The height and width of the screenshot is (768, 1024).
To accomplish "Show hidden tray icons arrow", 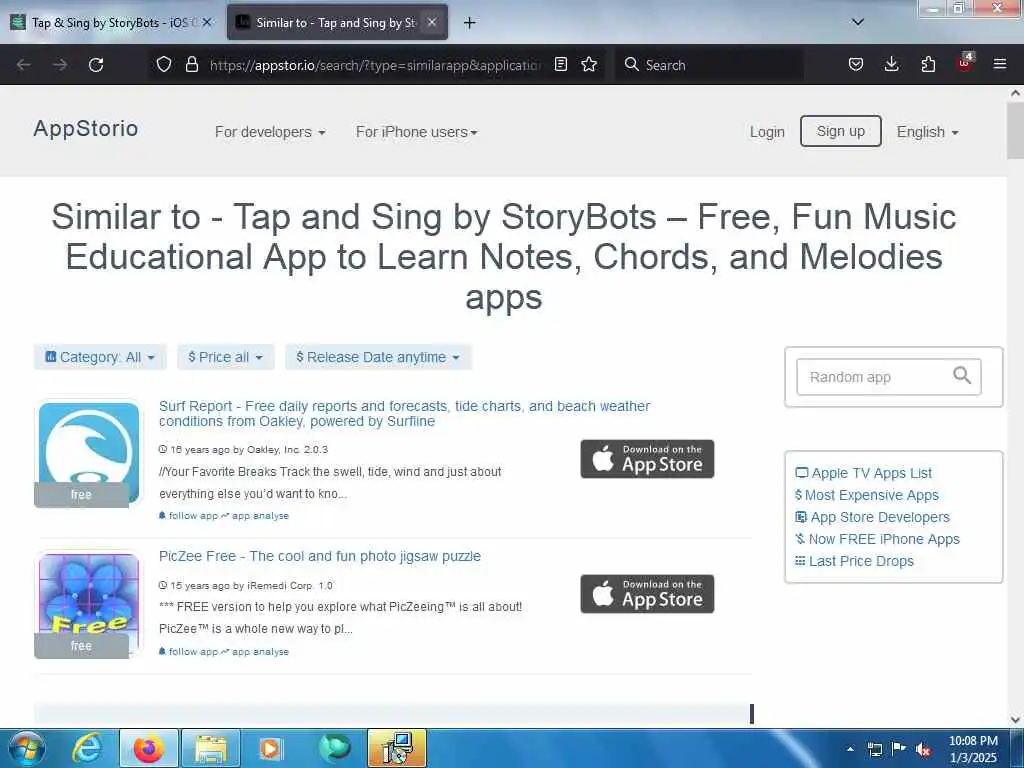I will (x=850, y=749).
